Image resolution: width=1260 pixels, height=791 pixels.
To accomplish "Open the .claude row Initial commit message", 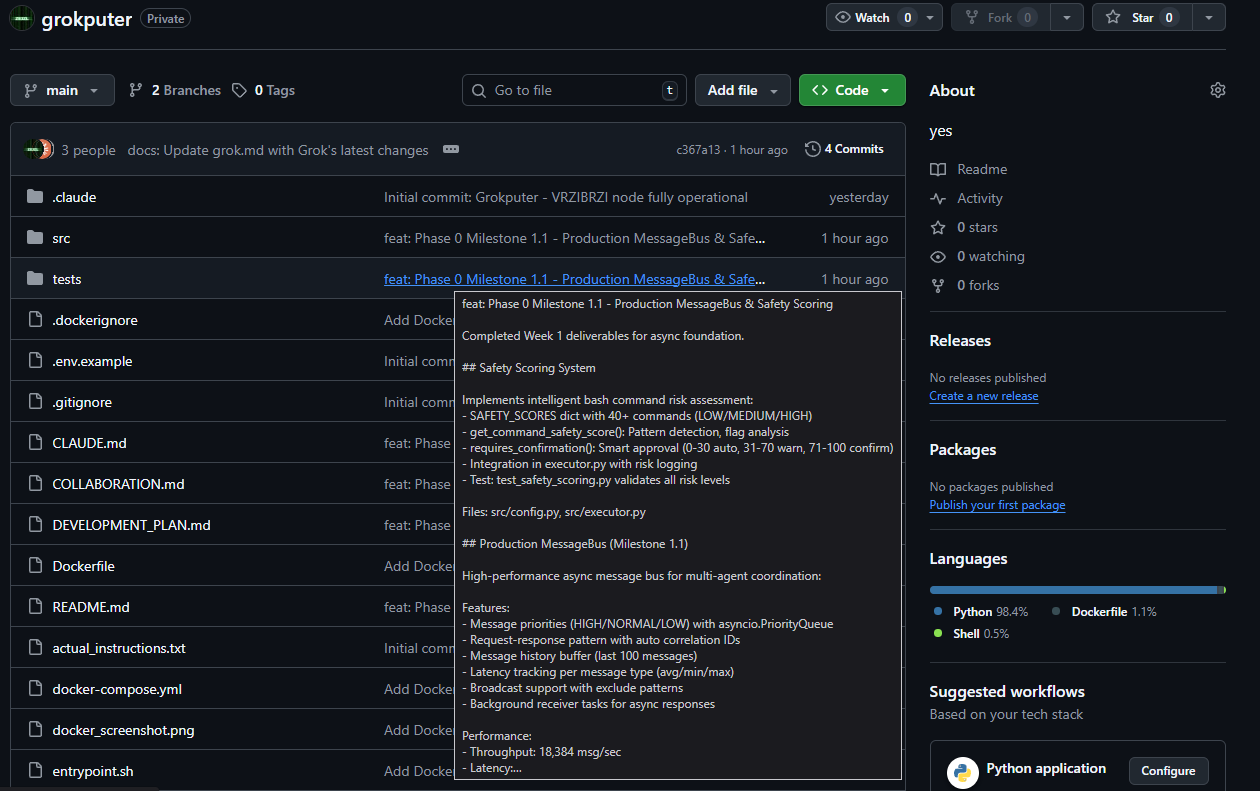I will (566, 197).
